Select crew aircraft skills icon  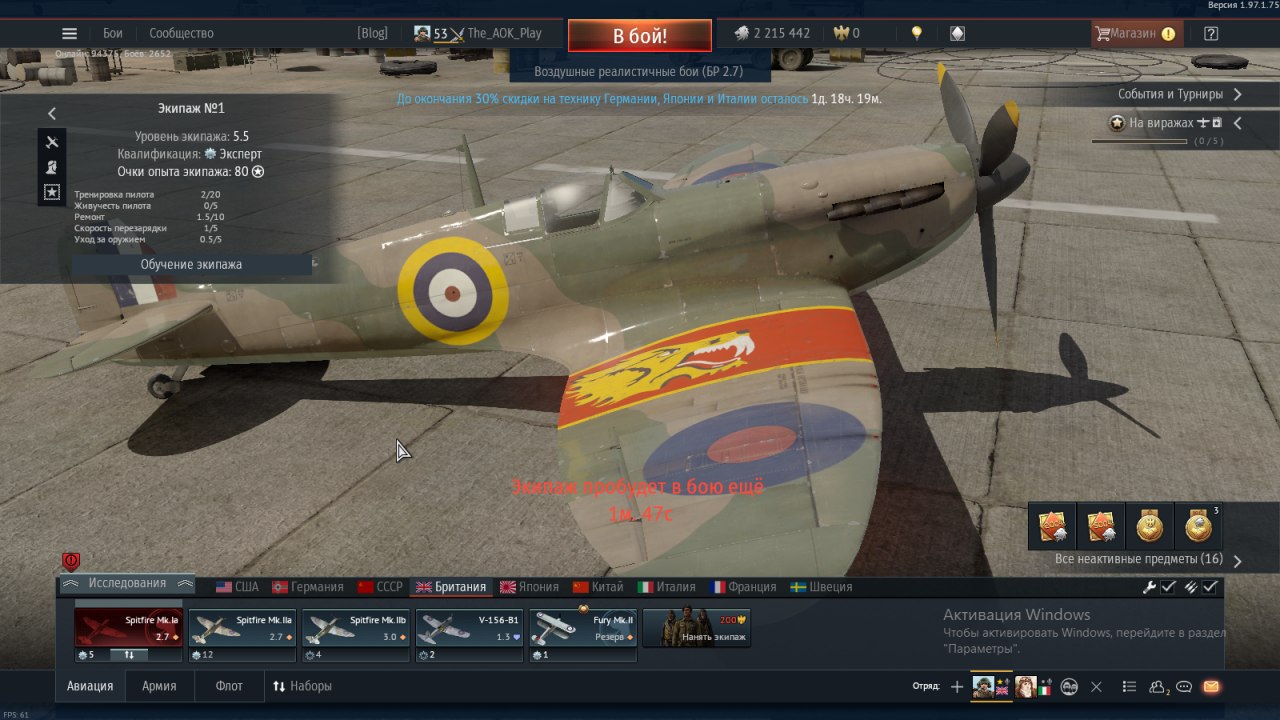click(52, 141)
